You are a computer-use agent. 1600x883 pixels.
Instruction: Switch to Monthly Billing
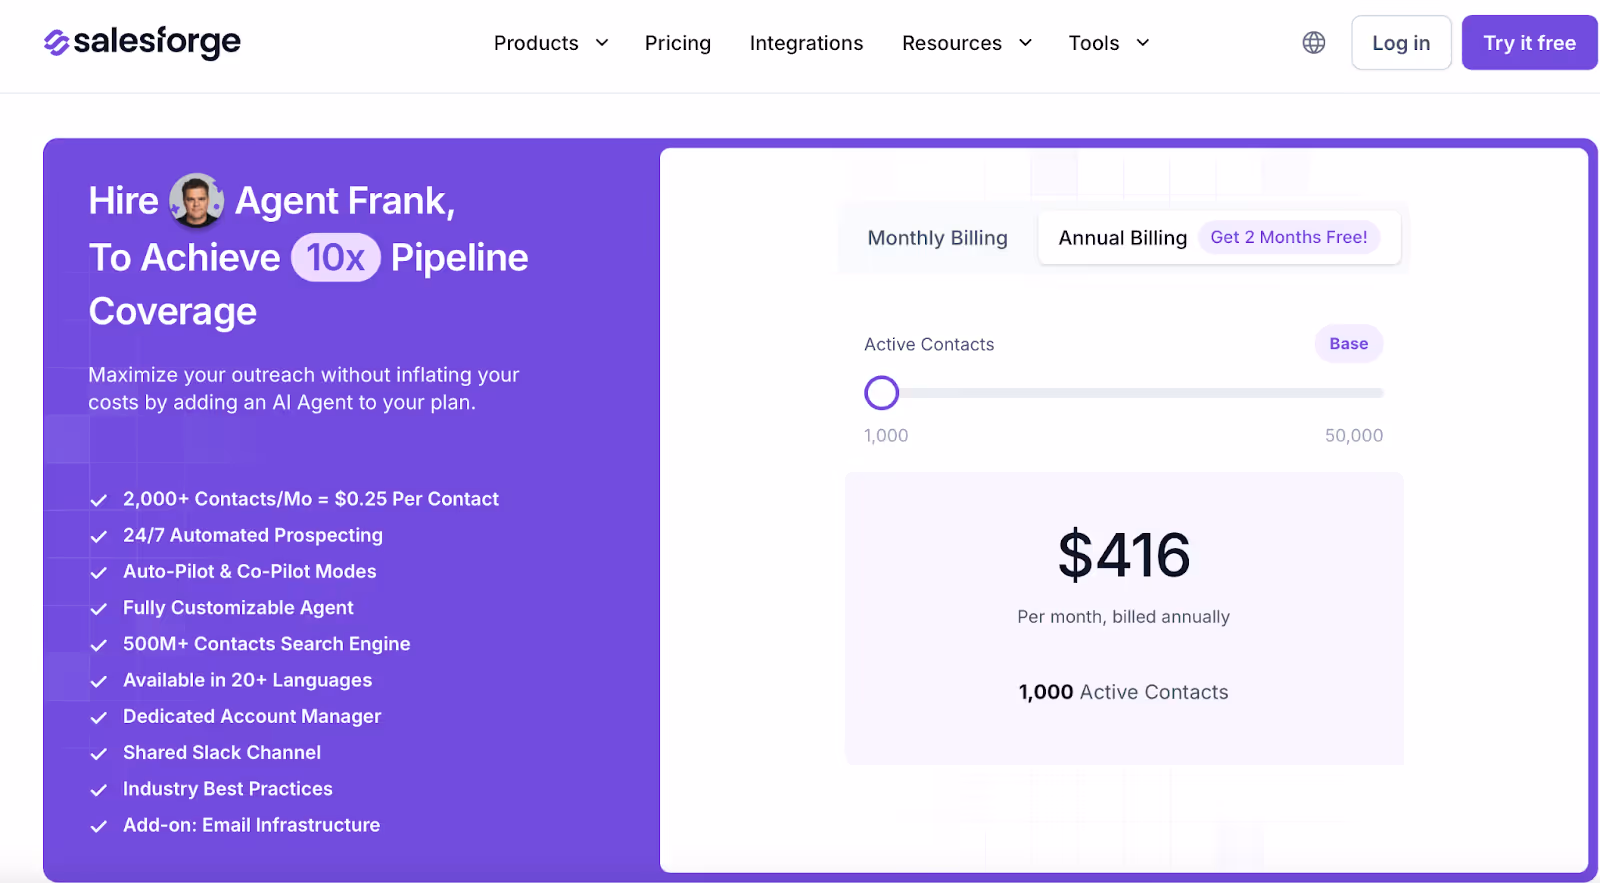tap(937, 238)
